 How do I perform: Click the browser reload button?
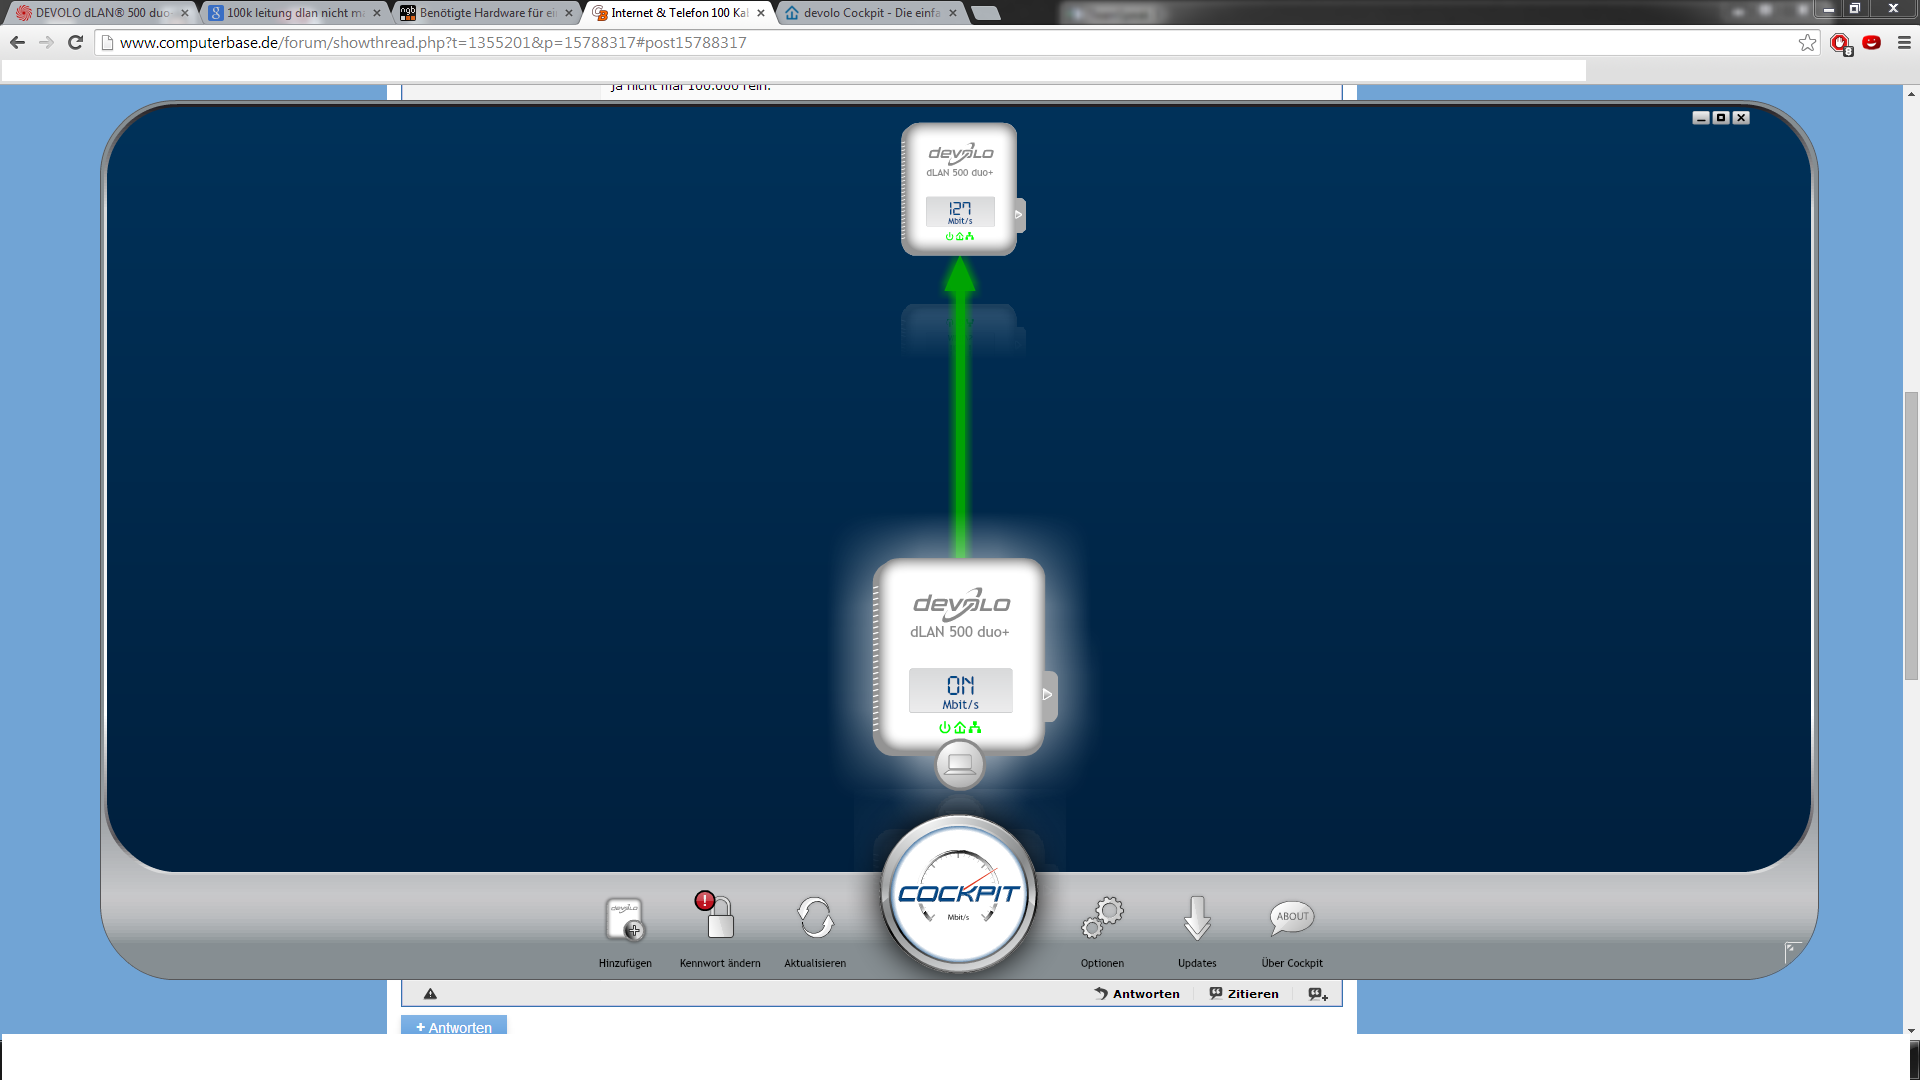click(x=75, y=43)
